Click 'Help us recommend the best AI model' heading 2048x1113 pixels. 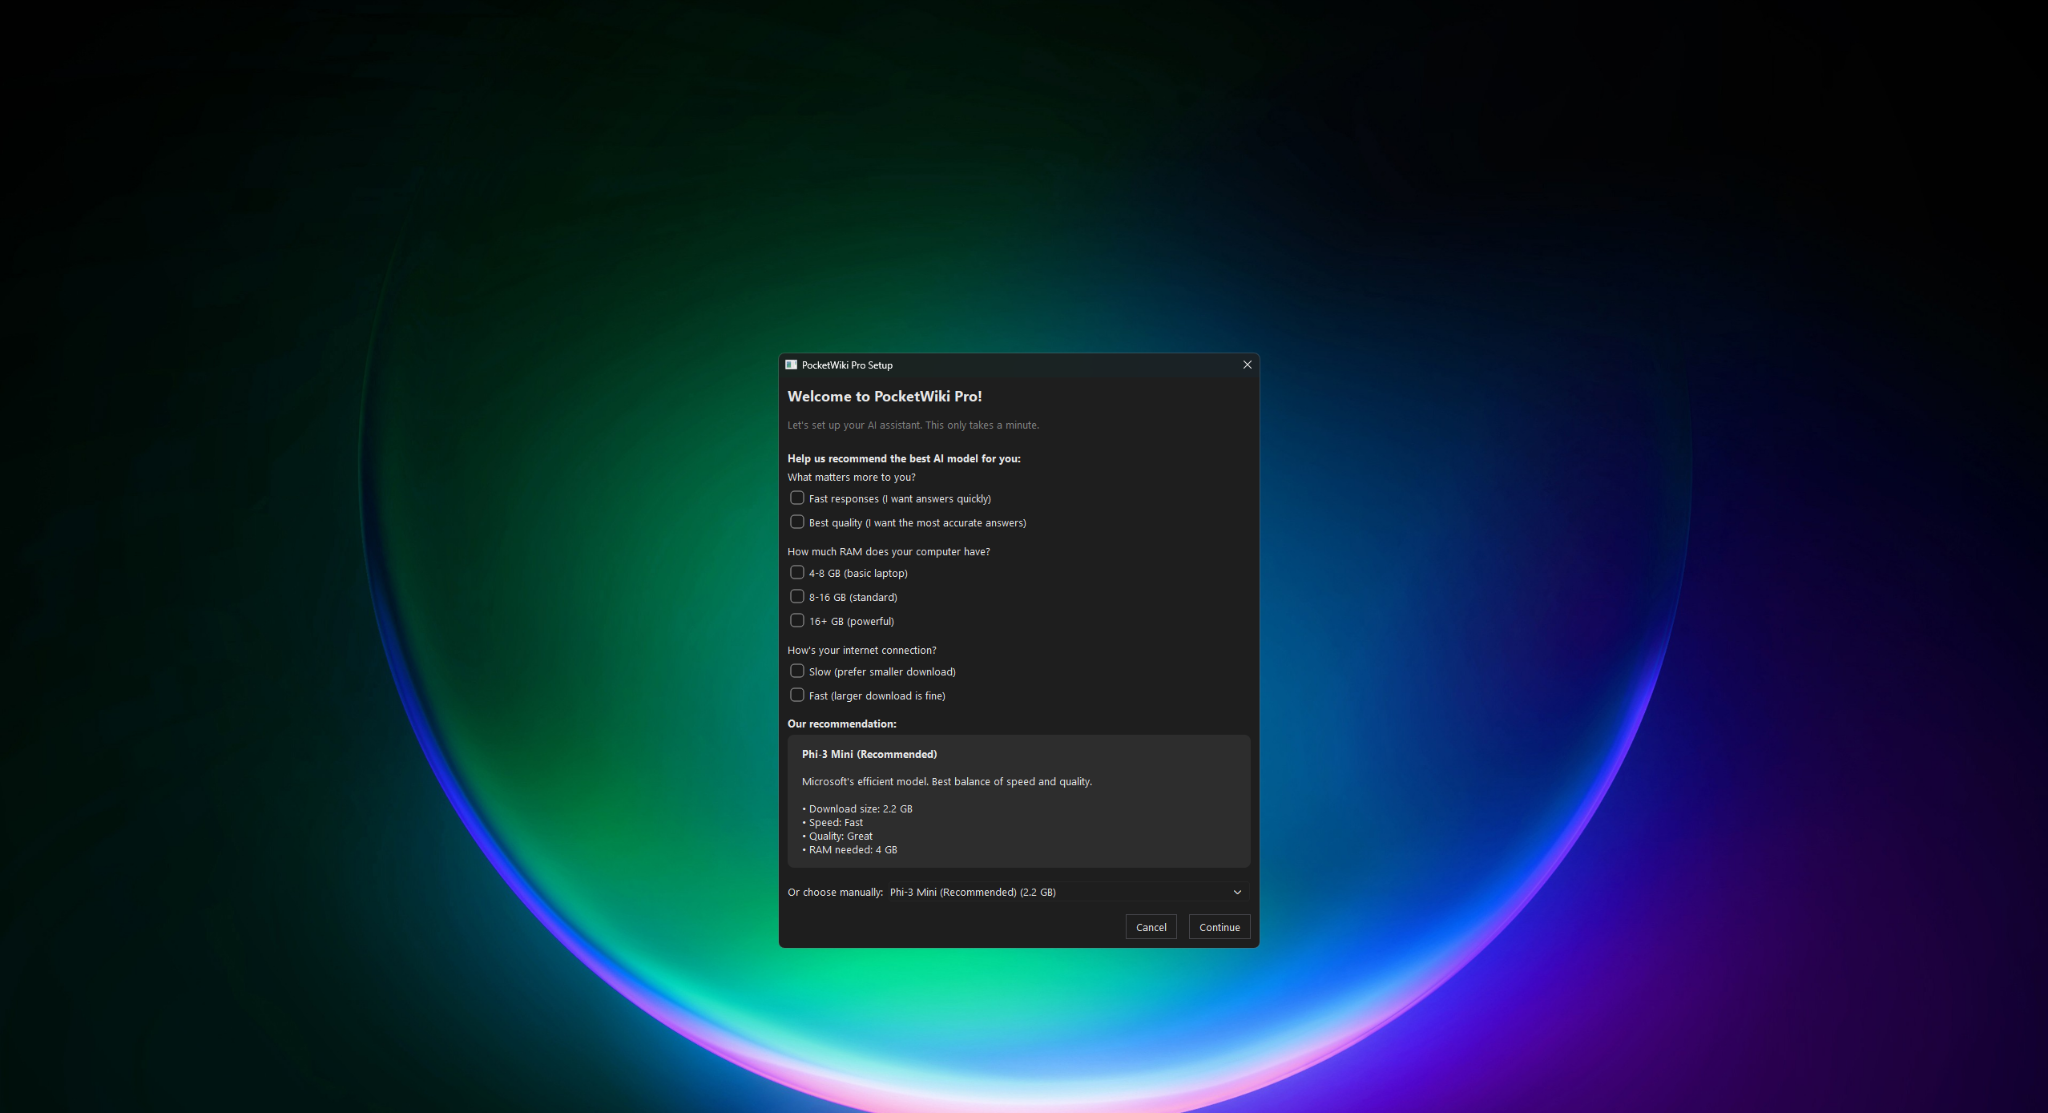[x=903, y=458]
